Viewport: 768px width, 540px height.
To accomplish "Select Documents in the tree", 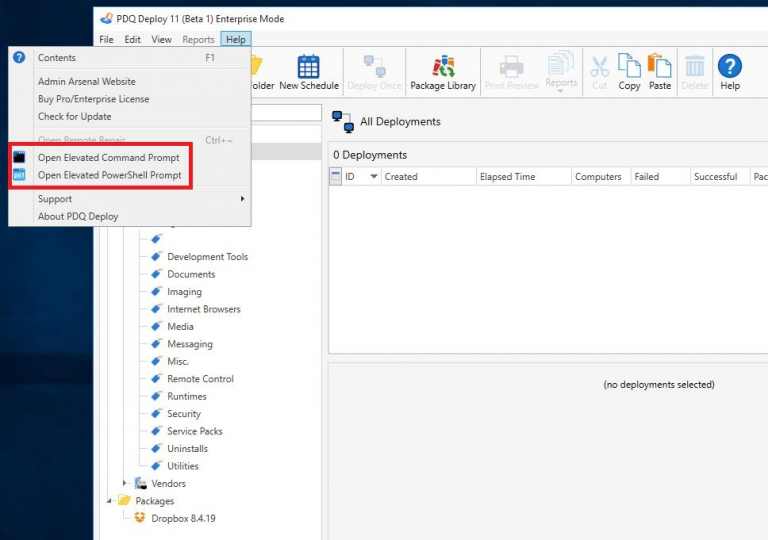I will coord(191,274).
